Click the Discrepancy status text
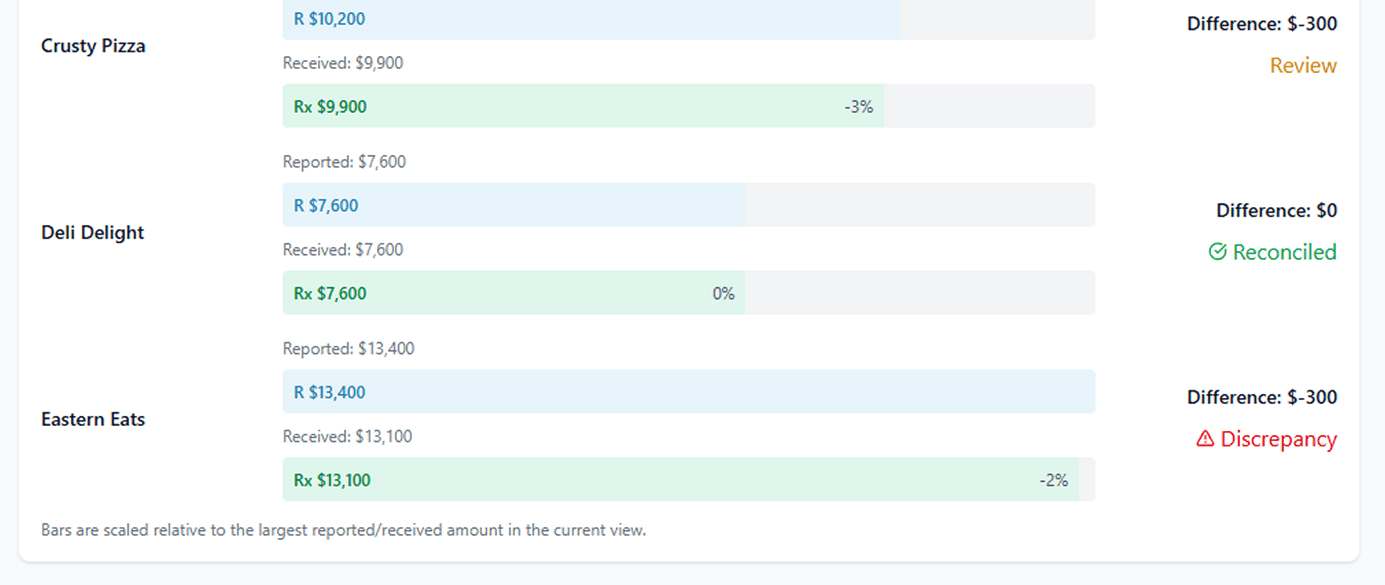 coord(1278,439)
